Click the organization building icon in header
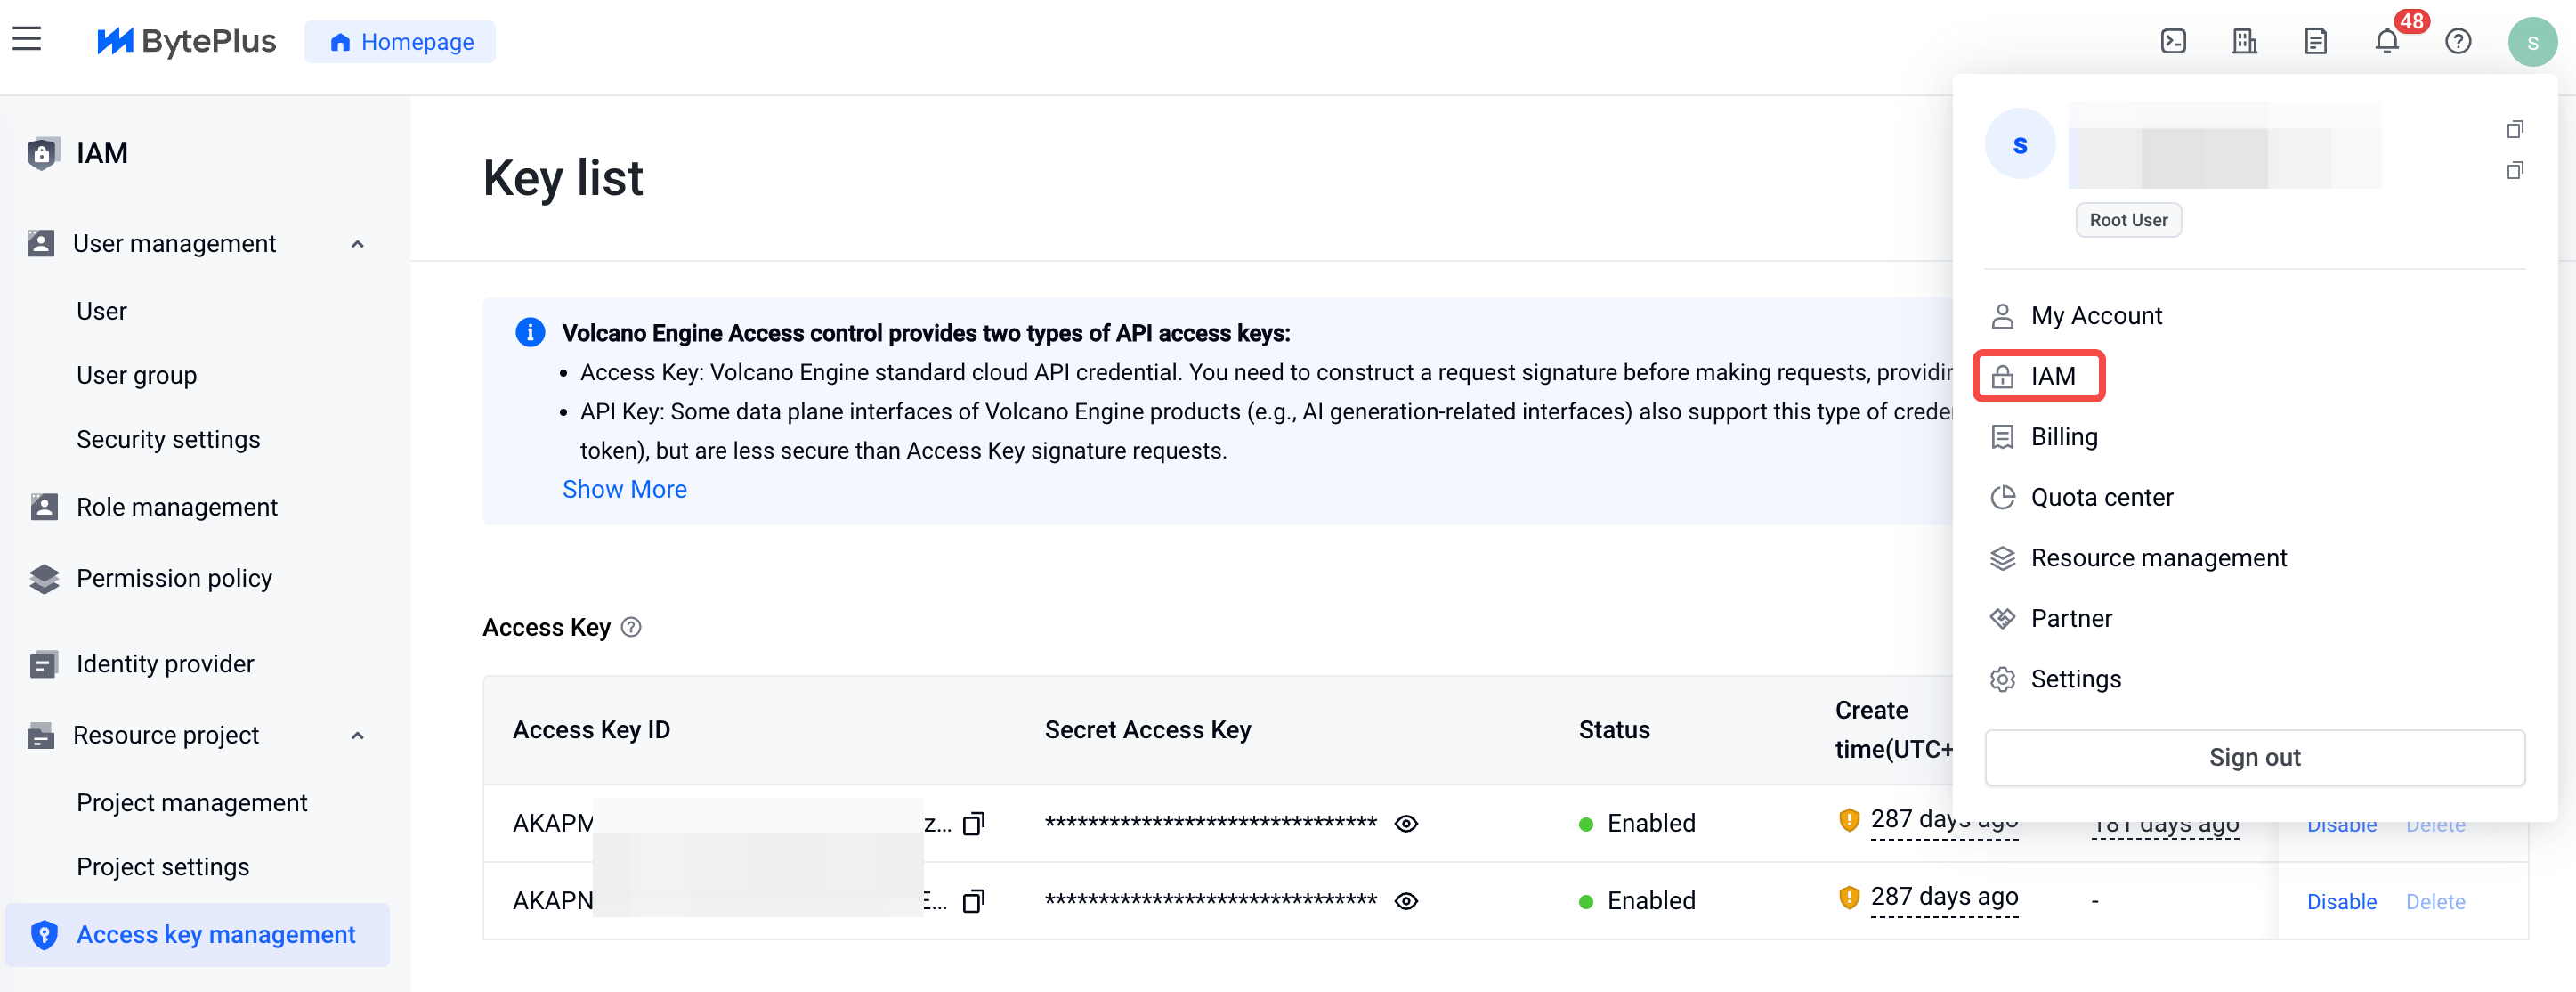Screen dimensions: 2576x992 (2244, 41)
